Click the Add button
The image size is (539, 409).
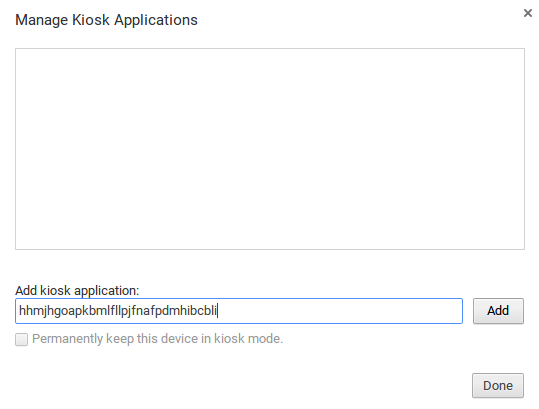[498, 311]
